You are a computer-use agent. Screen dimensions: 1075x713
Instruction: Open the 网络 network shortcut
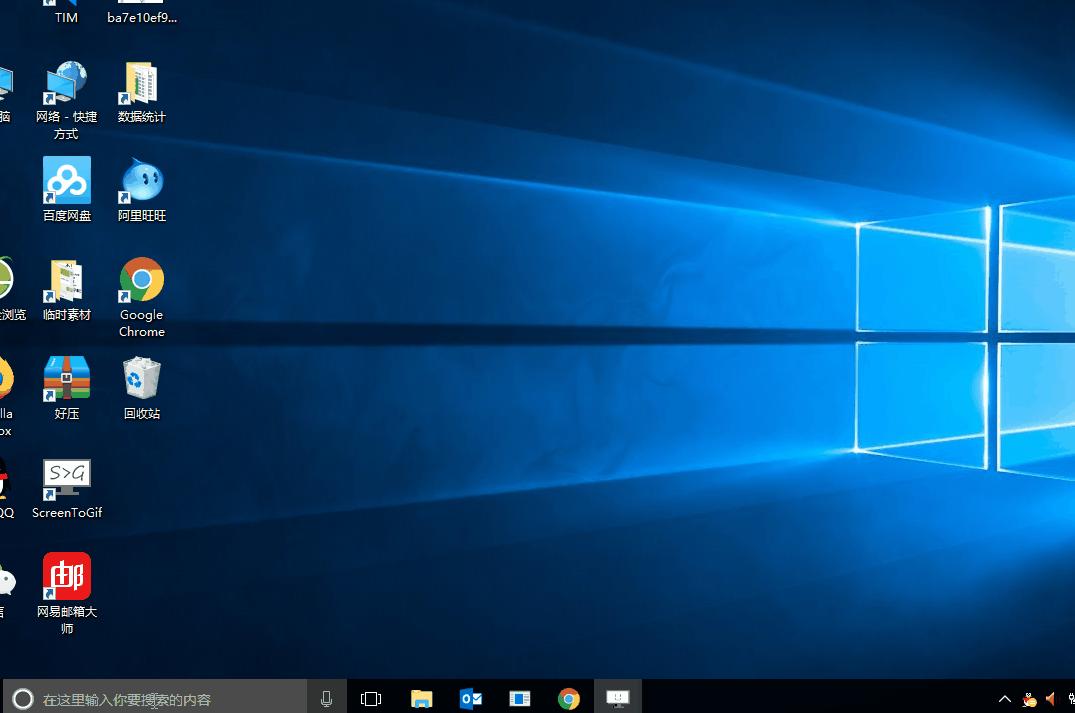click(66, 84)
